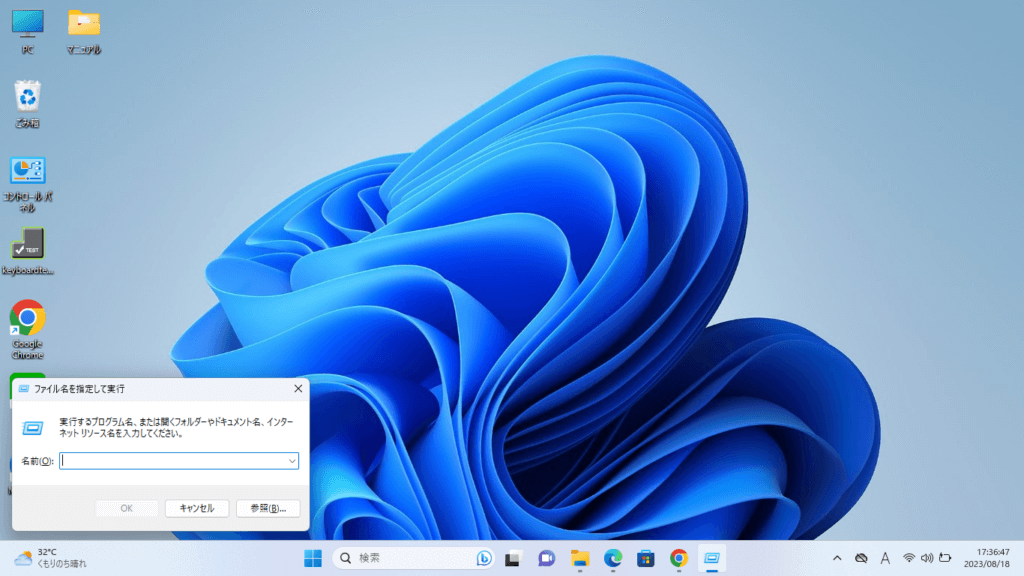1024x576 pixels.
Task: Click into the 名前 text input field
Action: point(172,461)
